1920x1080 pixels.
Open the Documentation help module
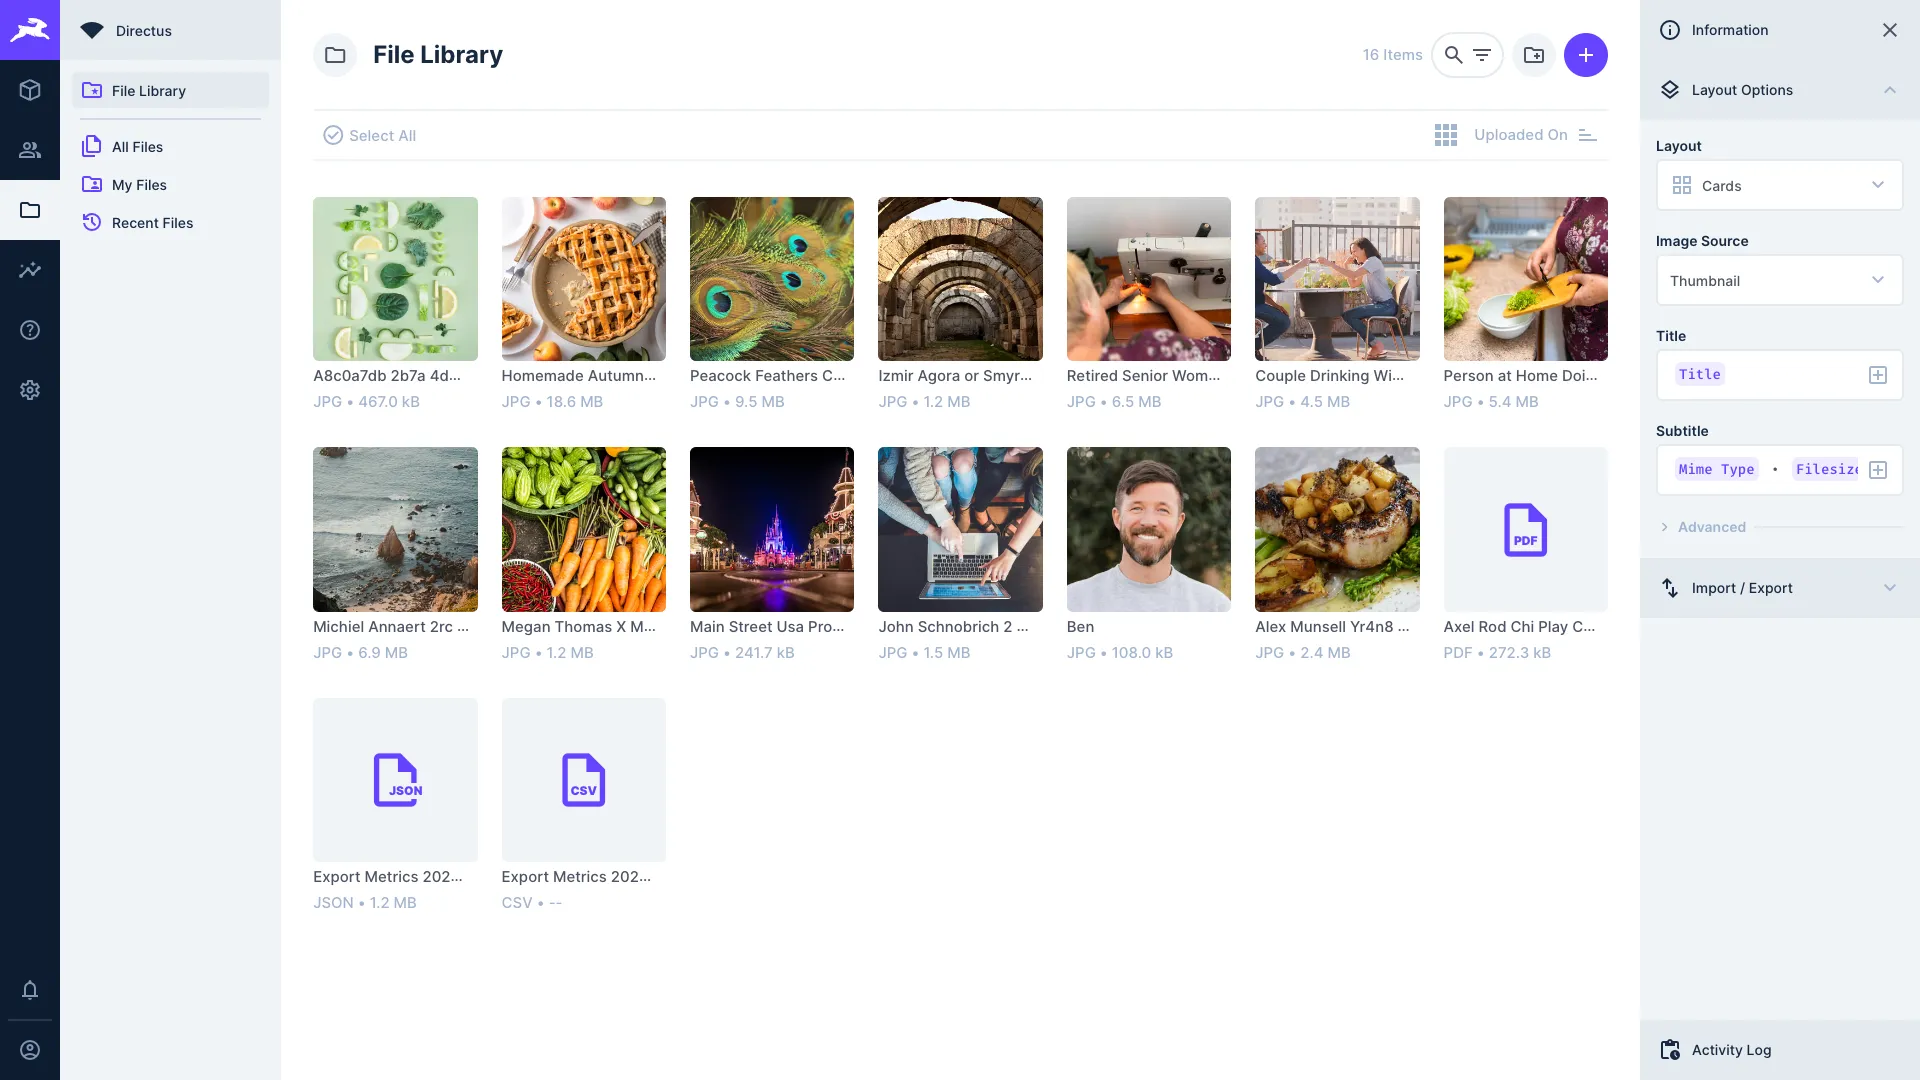click(x=30, y=329)
